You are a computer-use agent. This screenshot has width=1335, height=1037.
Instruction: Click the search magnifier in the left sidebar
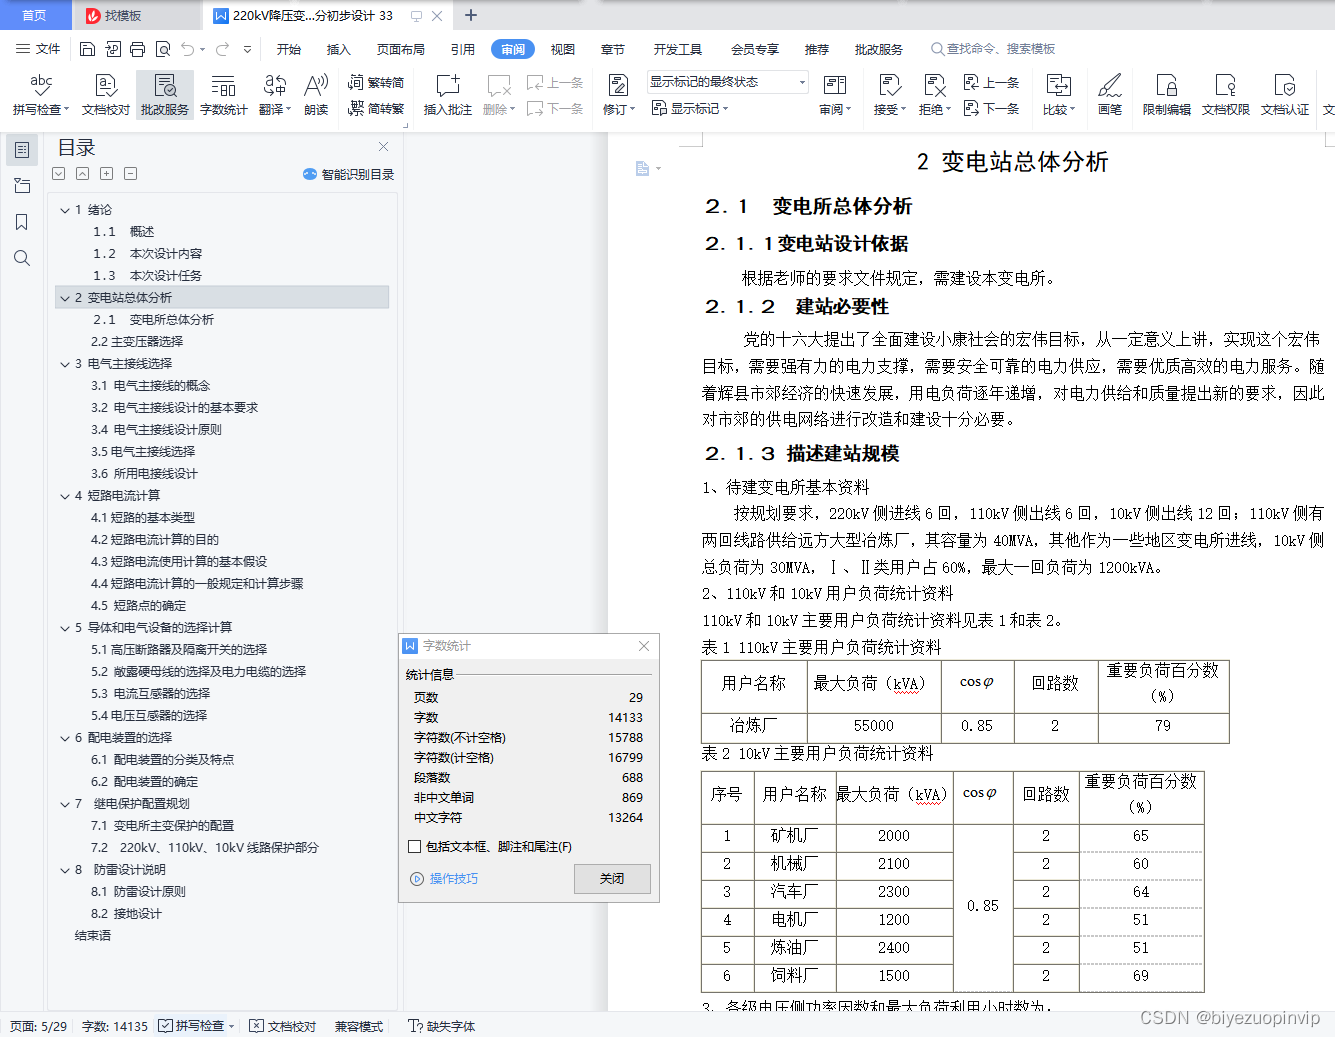pyautogui.click(x=22, y=258)
